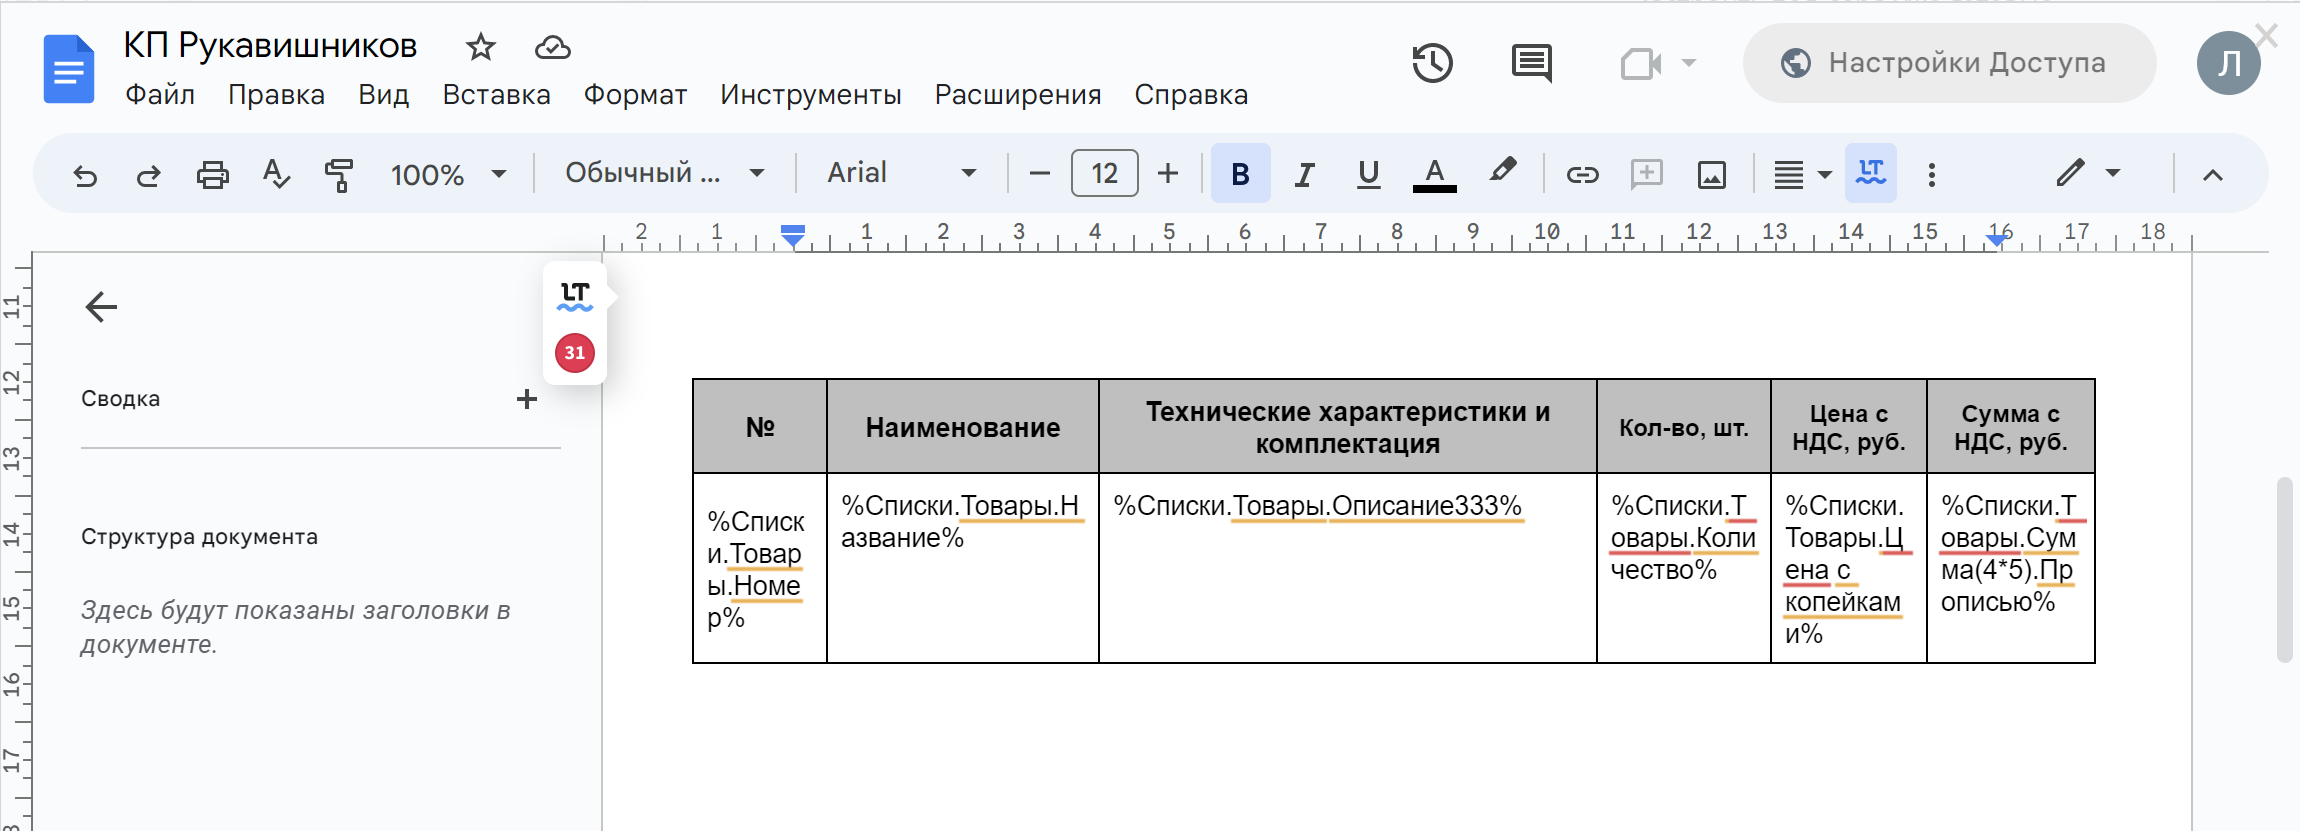Image resolution: width=2300 pixels, height=831 pixels.
Task: Open the account avatar Л
Action: [x=2228, y=63]
